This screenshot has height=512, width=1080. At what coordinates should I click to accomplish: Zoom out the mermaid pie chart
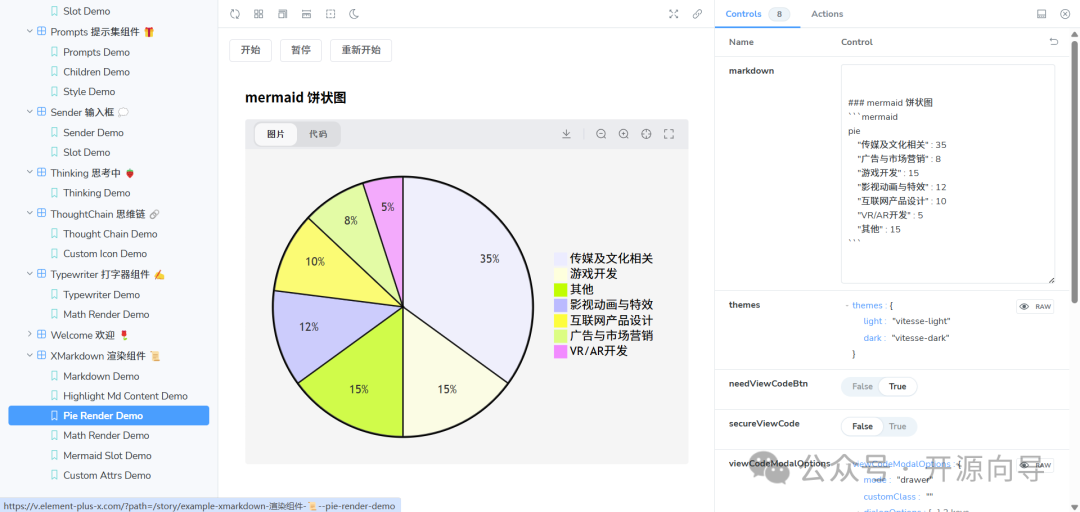pyautogui.click(x=601, y=134)
